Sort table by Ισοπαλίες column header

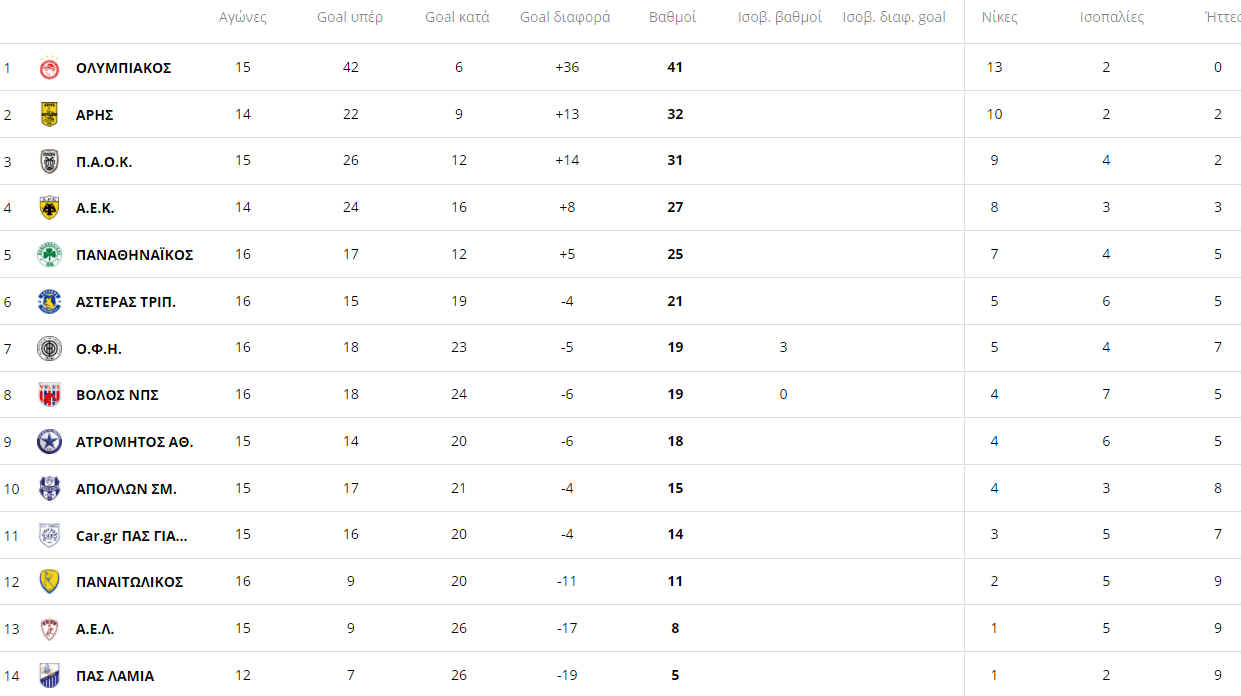[1112, 17]
